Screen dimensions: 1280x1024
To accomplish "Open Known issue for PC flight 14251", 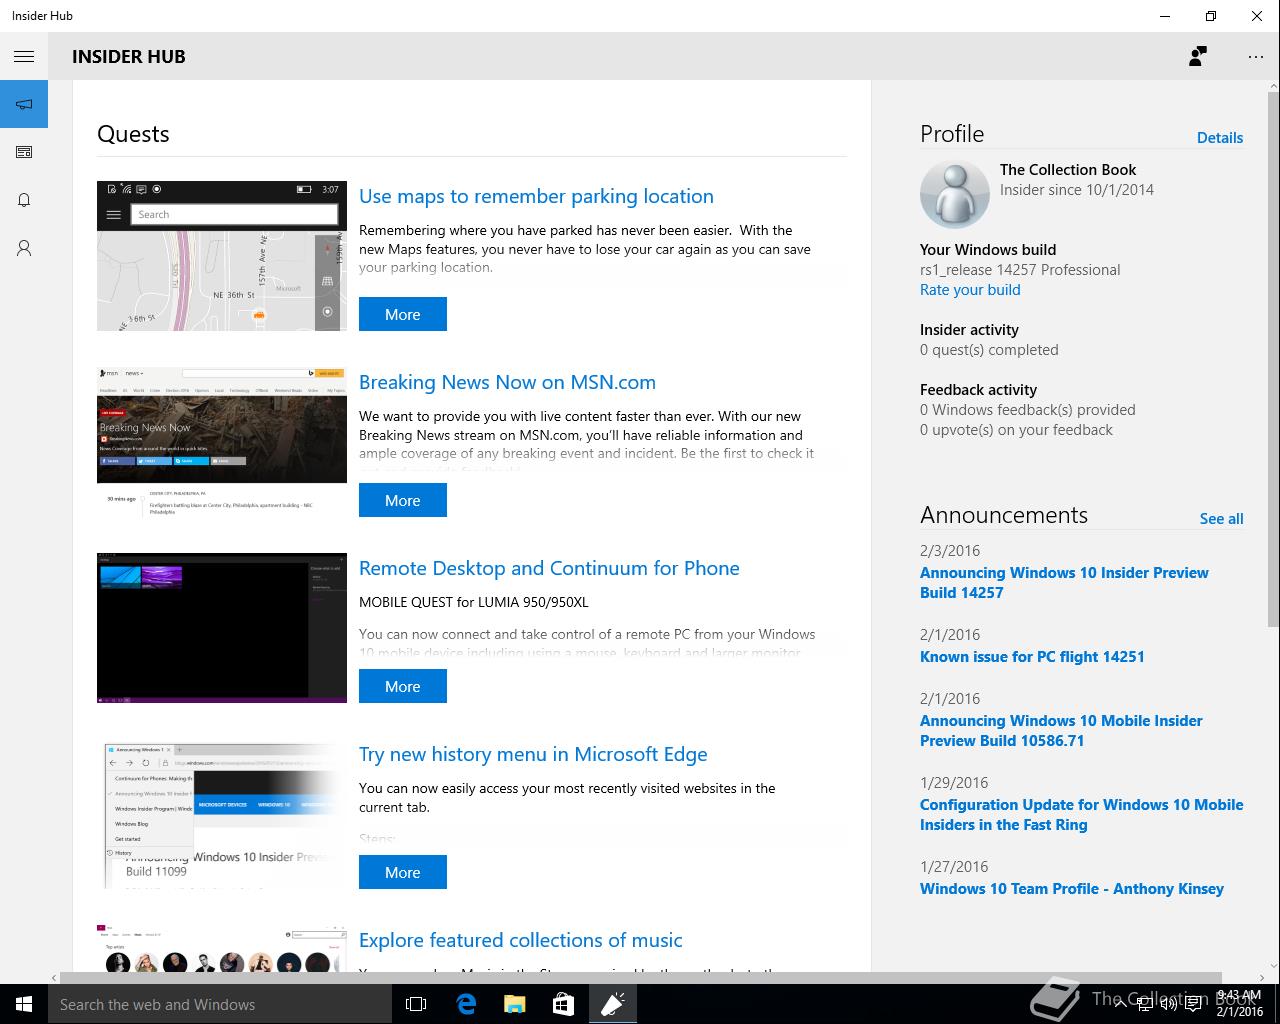I will click(1032, 657).
